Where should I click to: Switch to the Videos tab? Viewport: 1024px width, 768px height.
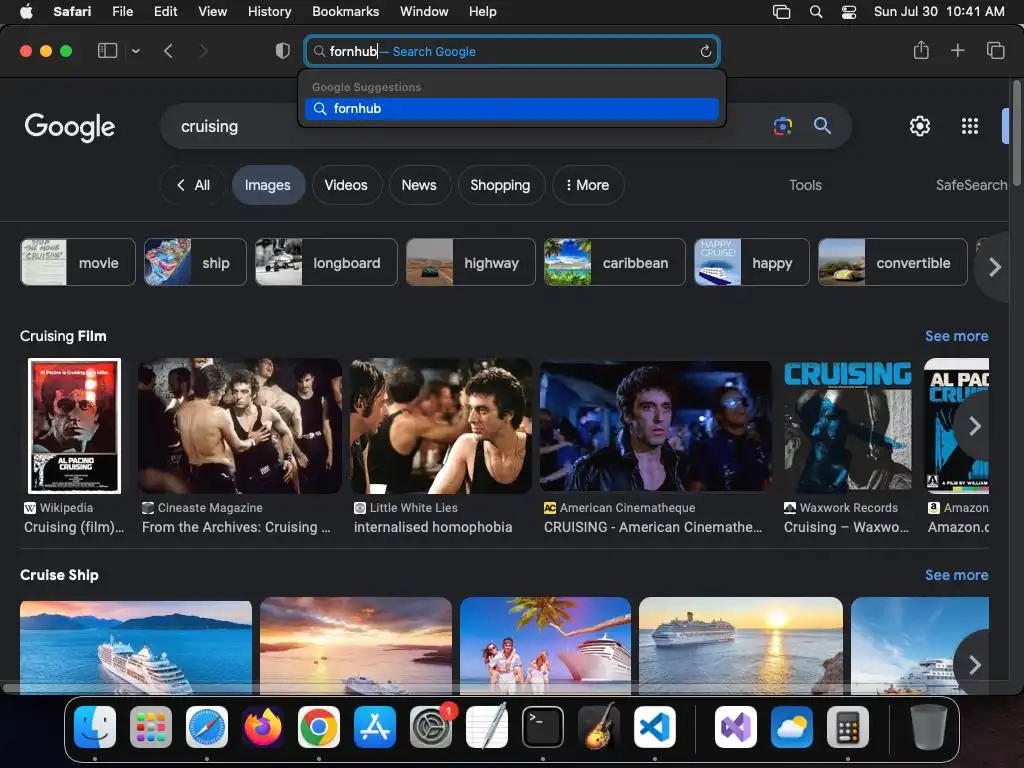pyautogui.click(x=346, y=185)
